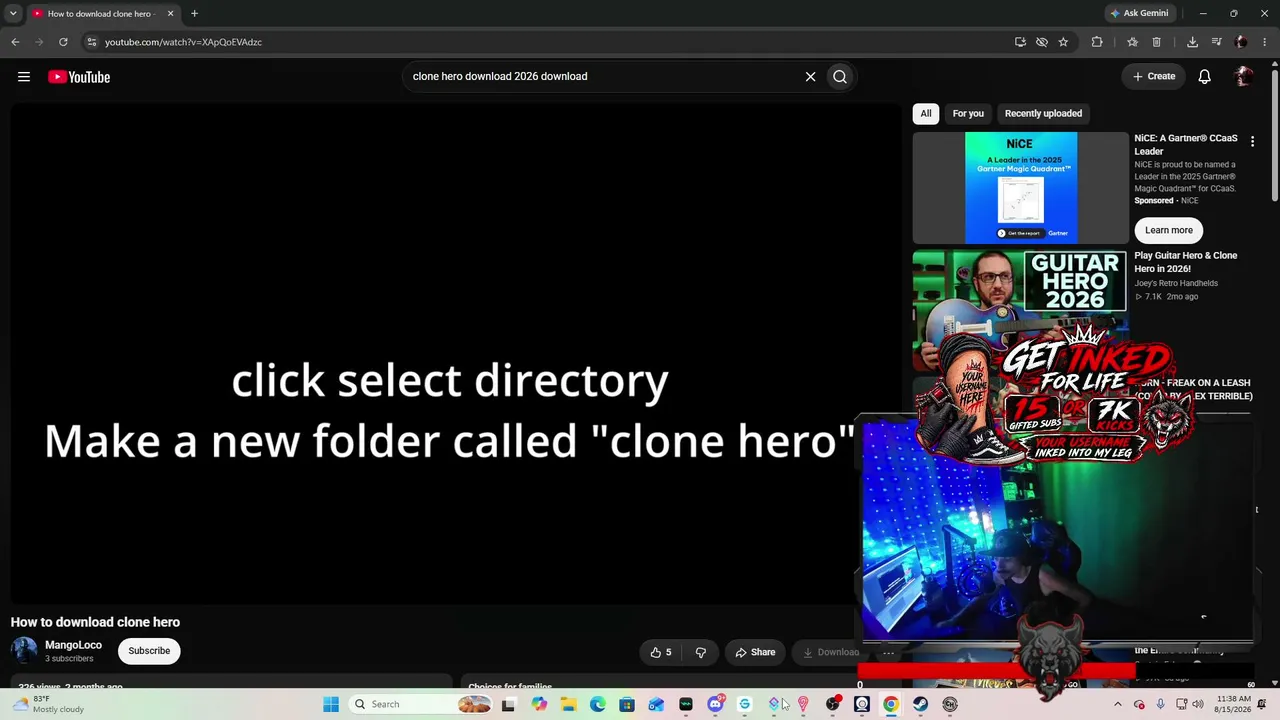Open the tab search dropdown arrow
Screen dimensions: 1280x720
click(13, 14)
